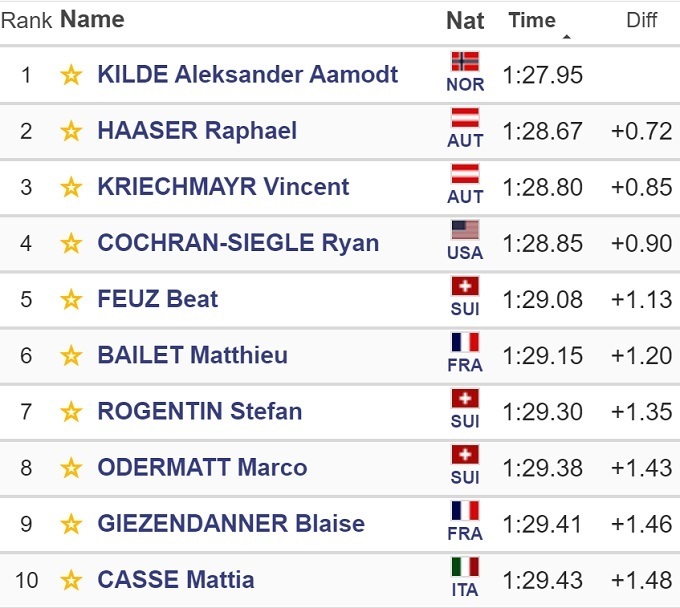Click Austria flag next to HAASER Raphael
This screenshot has height=608, width=680.
pyautogui.click(x=465, y=118)
